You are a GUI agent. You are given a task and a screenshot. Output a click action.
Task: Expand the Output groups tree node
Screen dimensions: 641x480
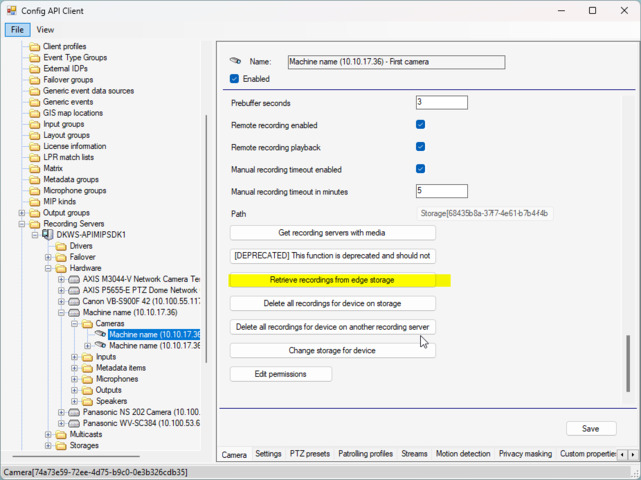click(x=22, y=213)
